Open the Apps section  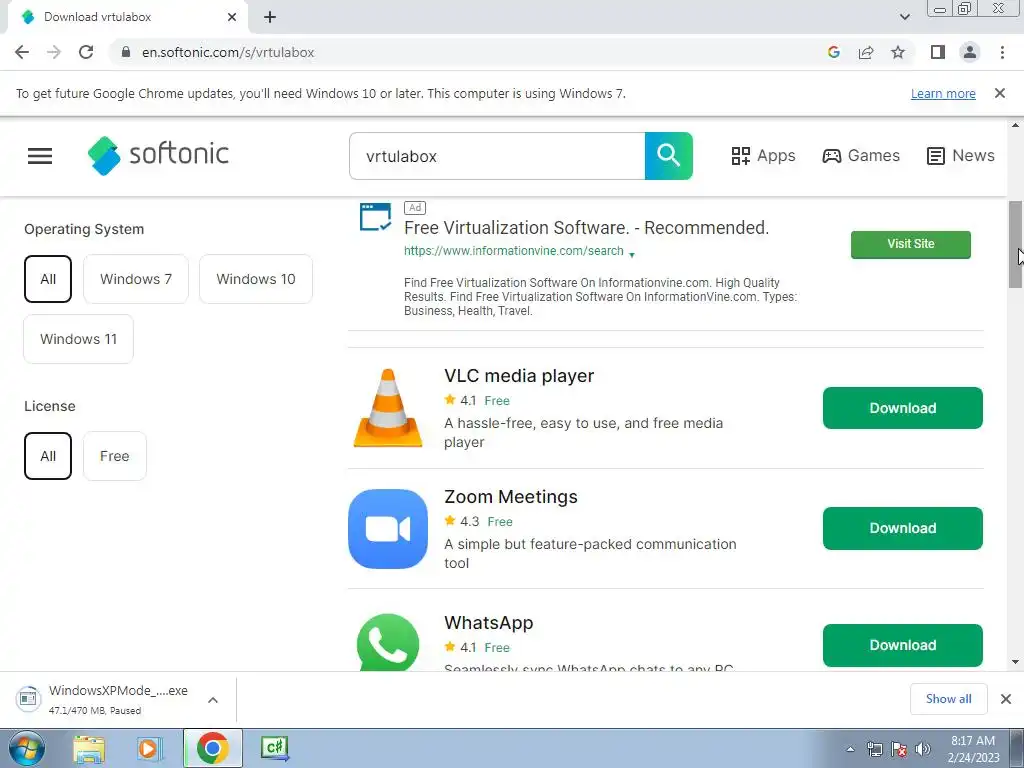(x=763, y=155)
